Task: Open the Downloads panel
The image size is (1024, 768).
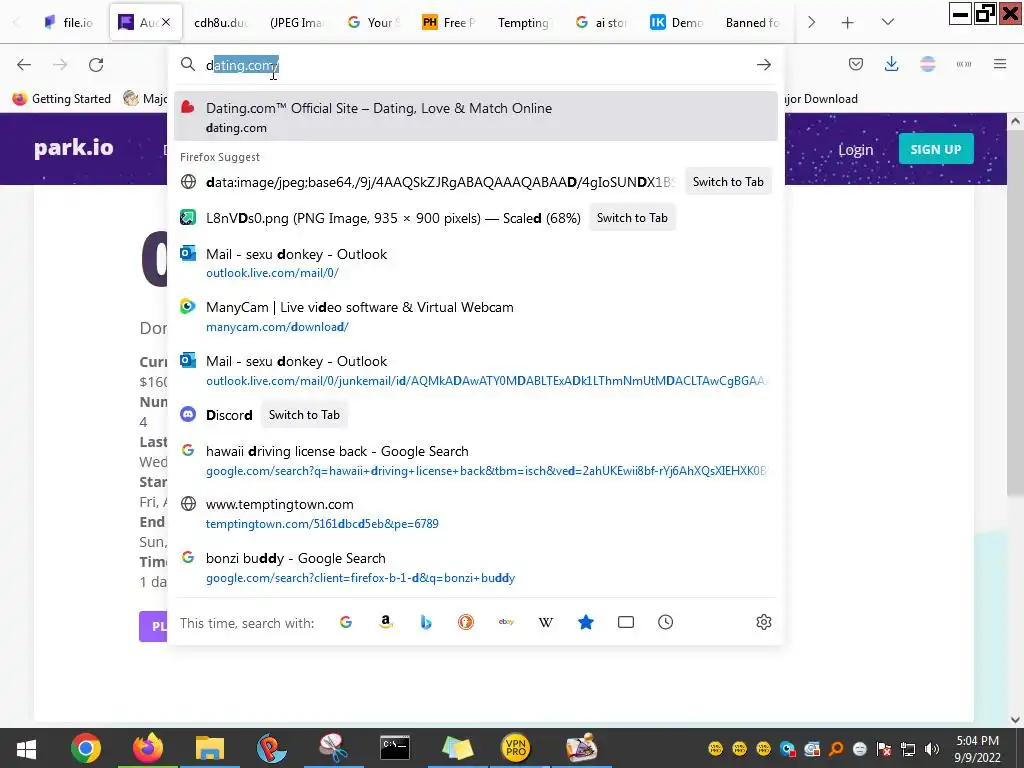Action: click(x=891, y=64)
